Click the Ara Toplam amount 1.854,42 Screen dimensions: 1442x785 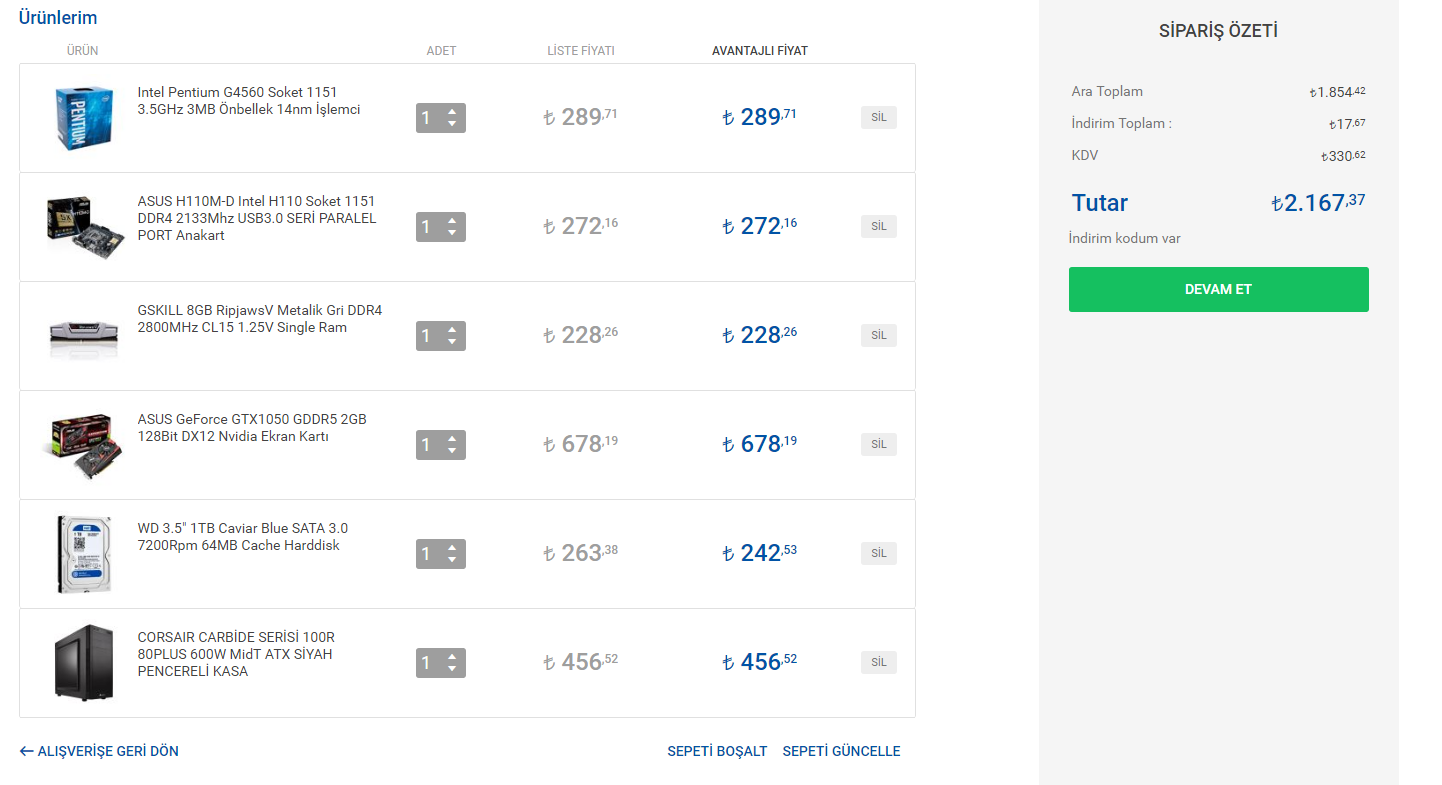[x=1338, y=92]
